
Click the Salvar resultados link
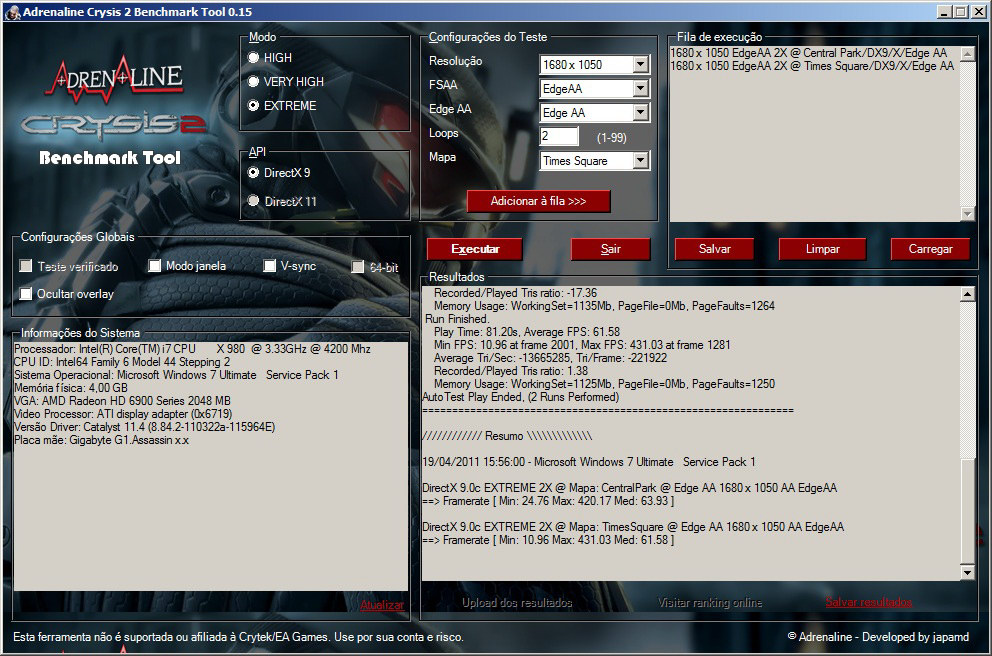(x=869, y=602)
